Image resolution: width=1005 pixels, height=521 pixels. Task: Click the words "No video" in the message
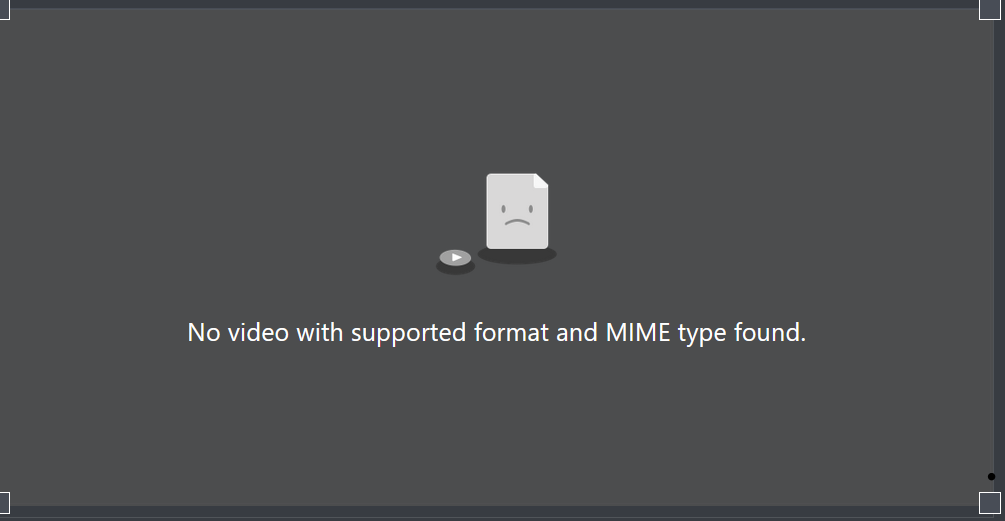(238, 333)
